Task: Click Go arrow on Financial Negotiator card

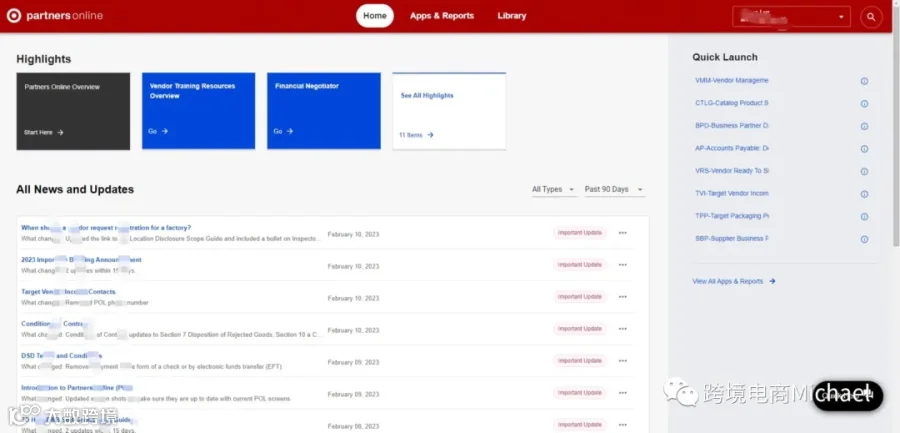Action: coord(290,131)
